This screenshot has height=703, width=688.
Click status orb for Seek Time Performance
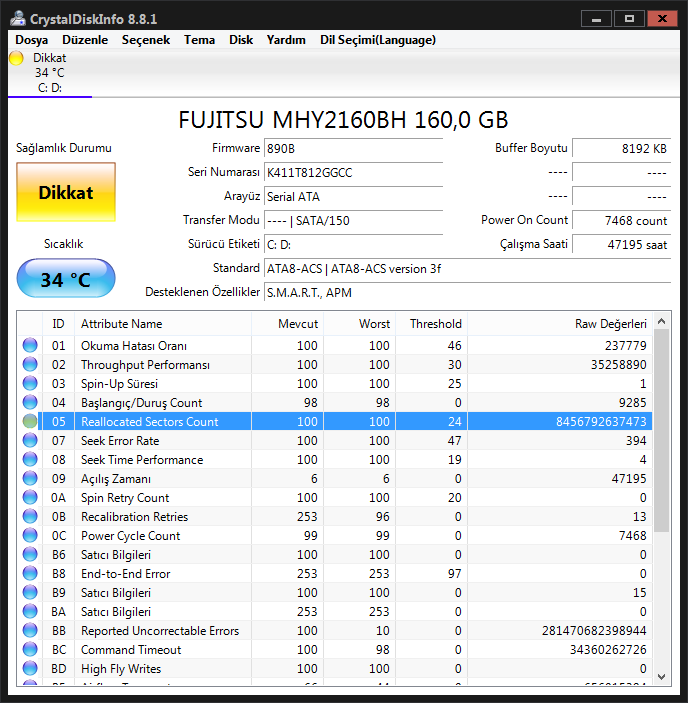click(30, 459)
